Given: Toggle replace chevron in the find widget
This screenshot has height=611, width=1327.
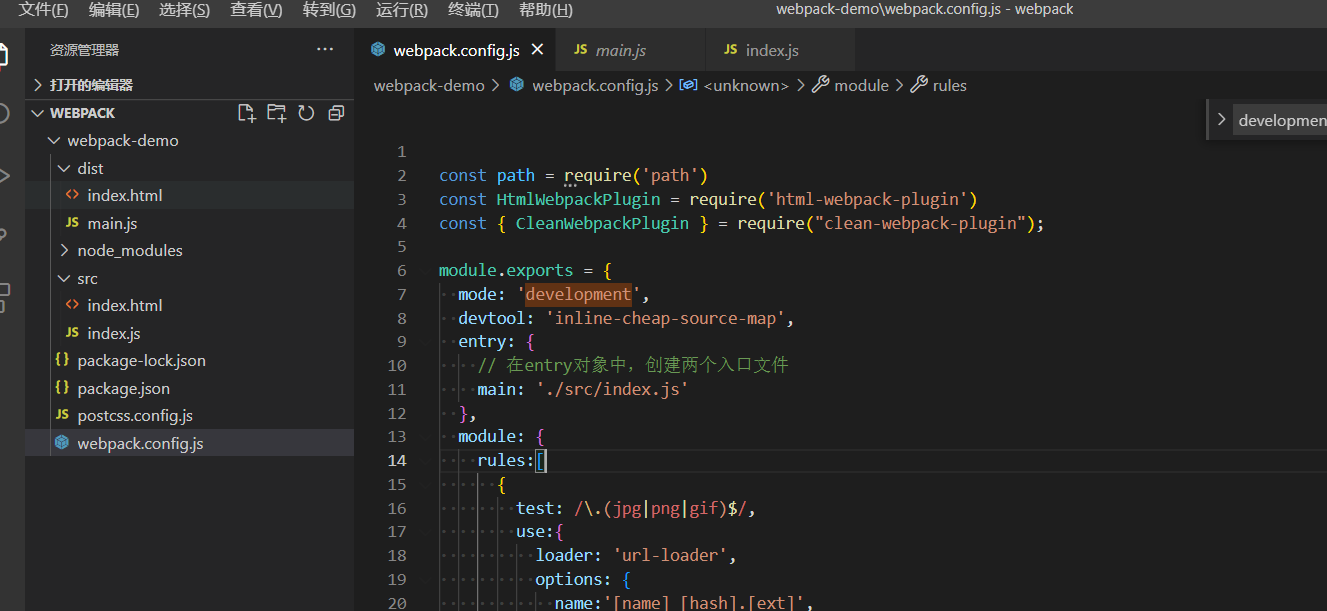Looking at the screenshot, I should (x=1221, y=120).
